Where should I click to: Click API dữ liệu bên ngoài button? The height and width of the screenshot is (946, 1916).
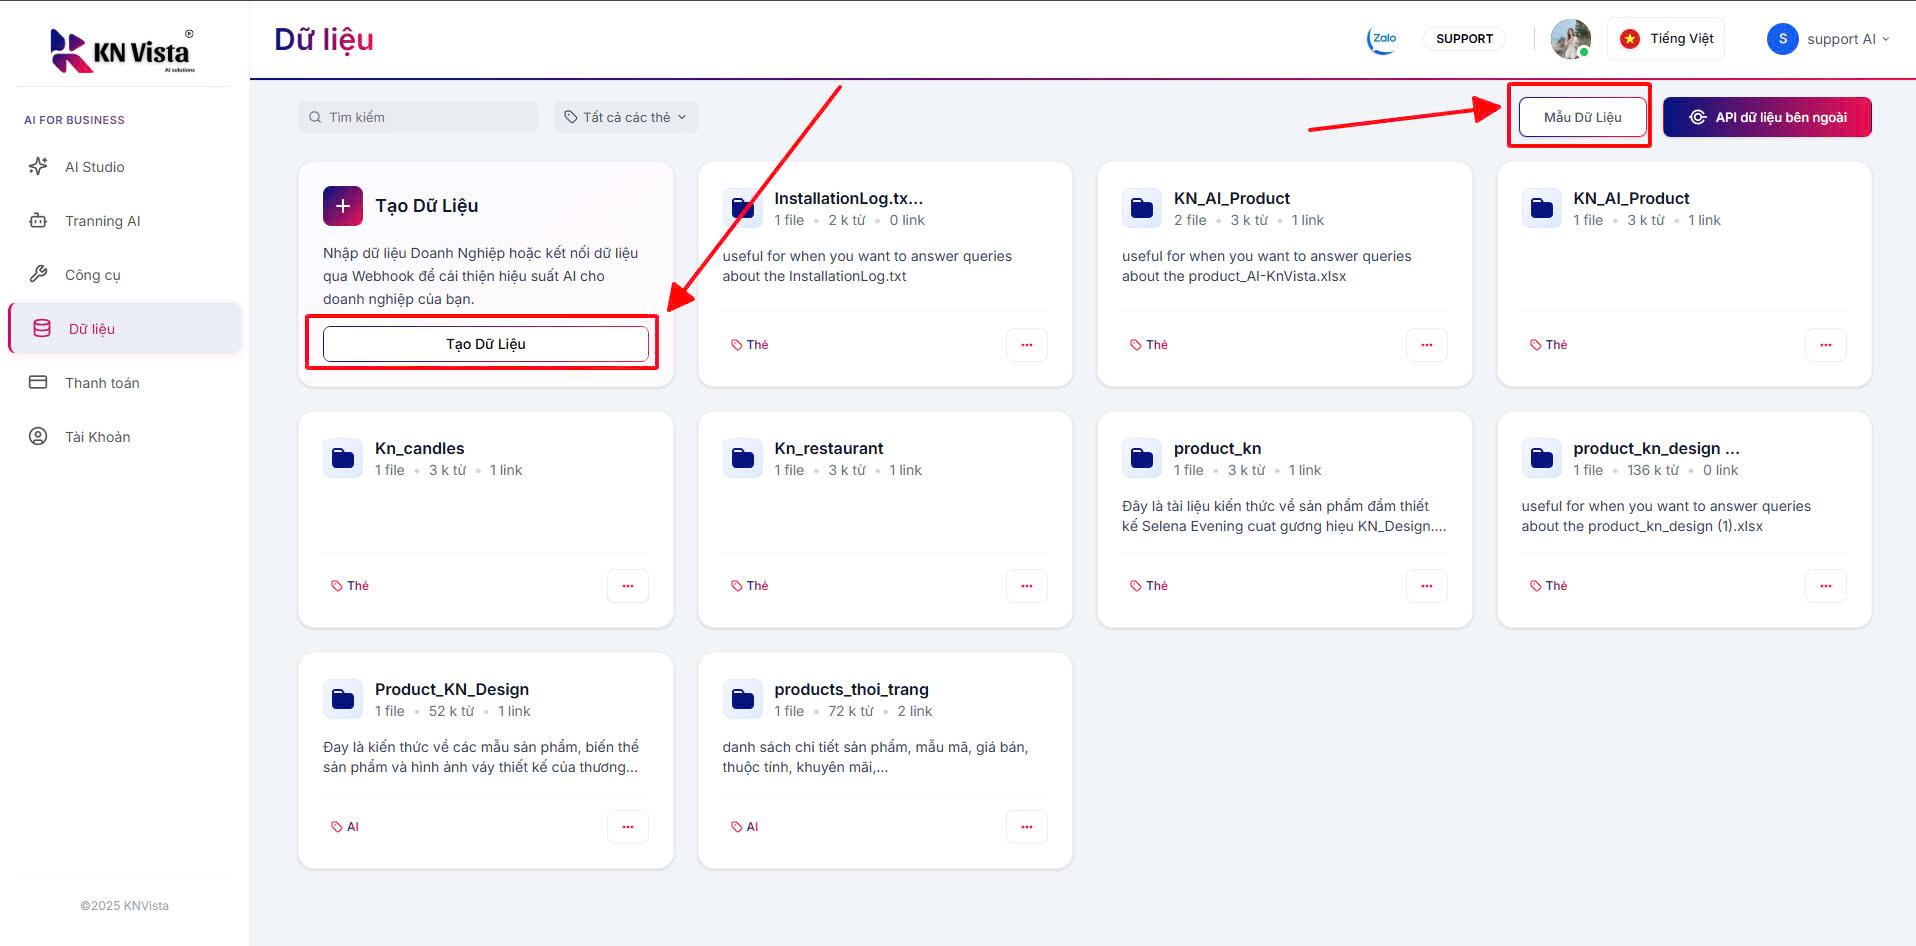click(1767, 117)
